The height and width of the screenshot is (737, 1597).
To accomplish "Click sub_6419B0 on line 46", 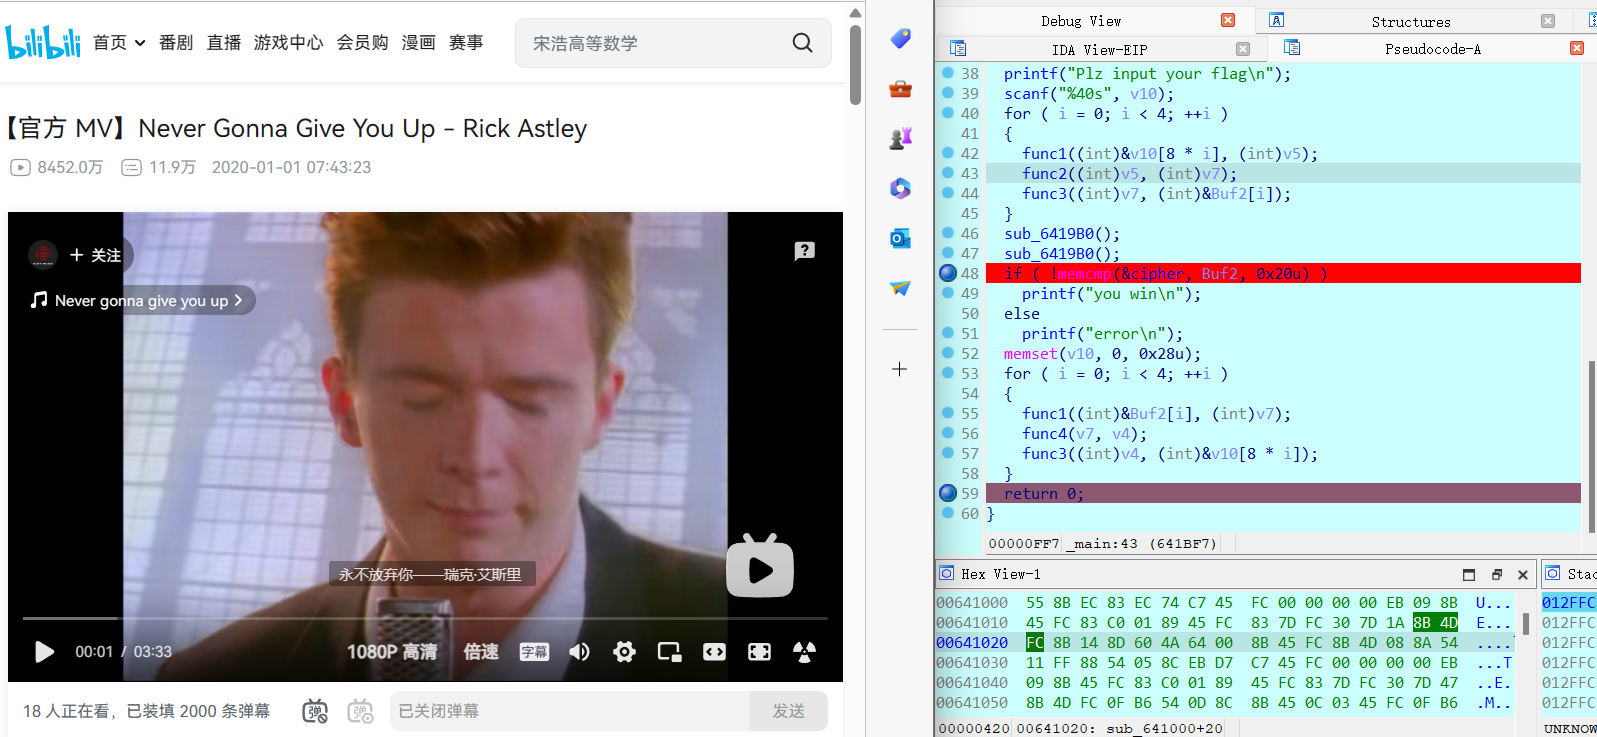I will (1048, 233).
